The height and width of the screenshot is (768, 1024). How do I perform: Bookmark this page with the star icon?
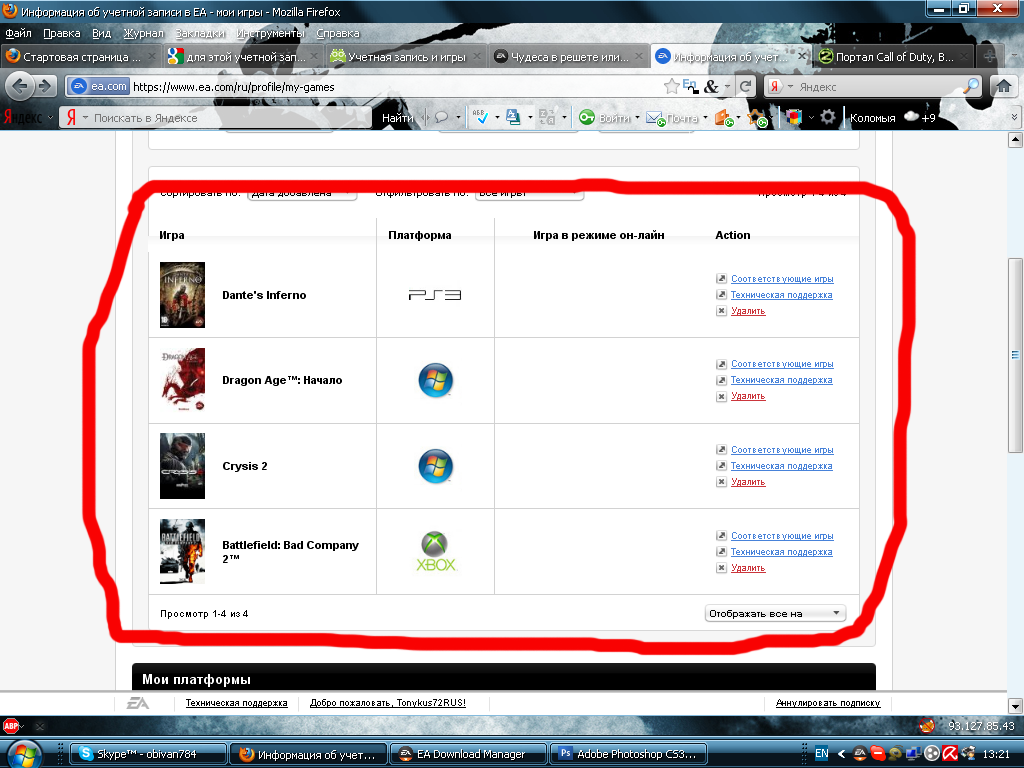[671, 86]
